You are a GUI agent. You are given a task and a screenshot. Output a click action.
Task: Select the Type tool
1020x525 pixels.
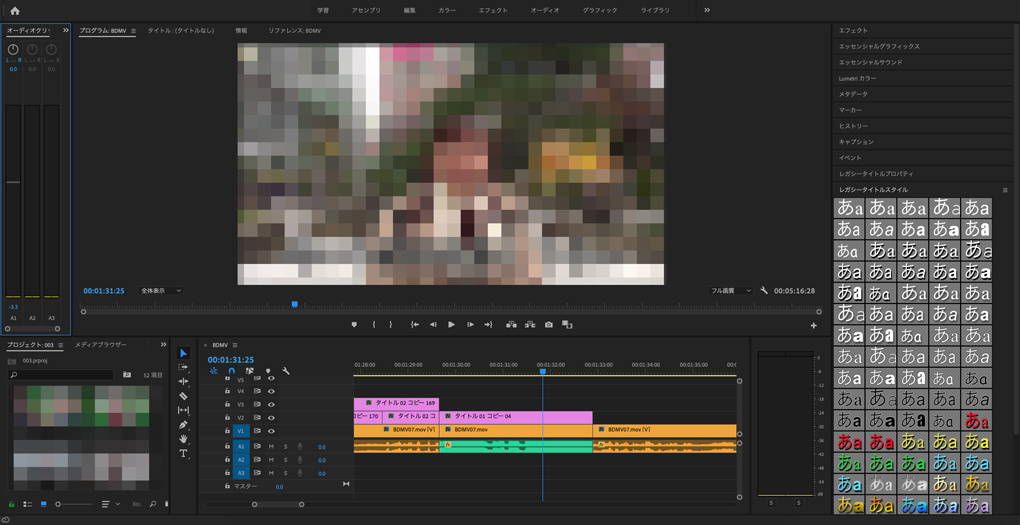(x=183, y=453)
